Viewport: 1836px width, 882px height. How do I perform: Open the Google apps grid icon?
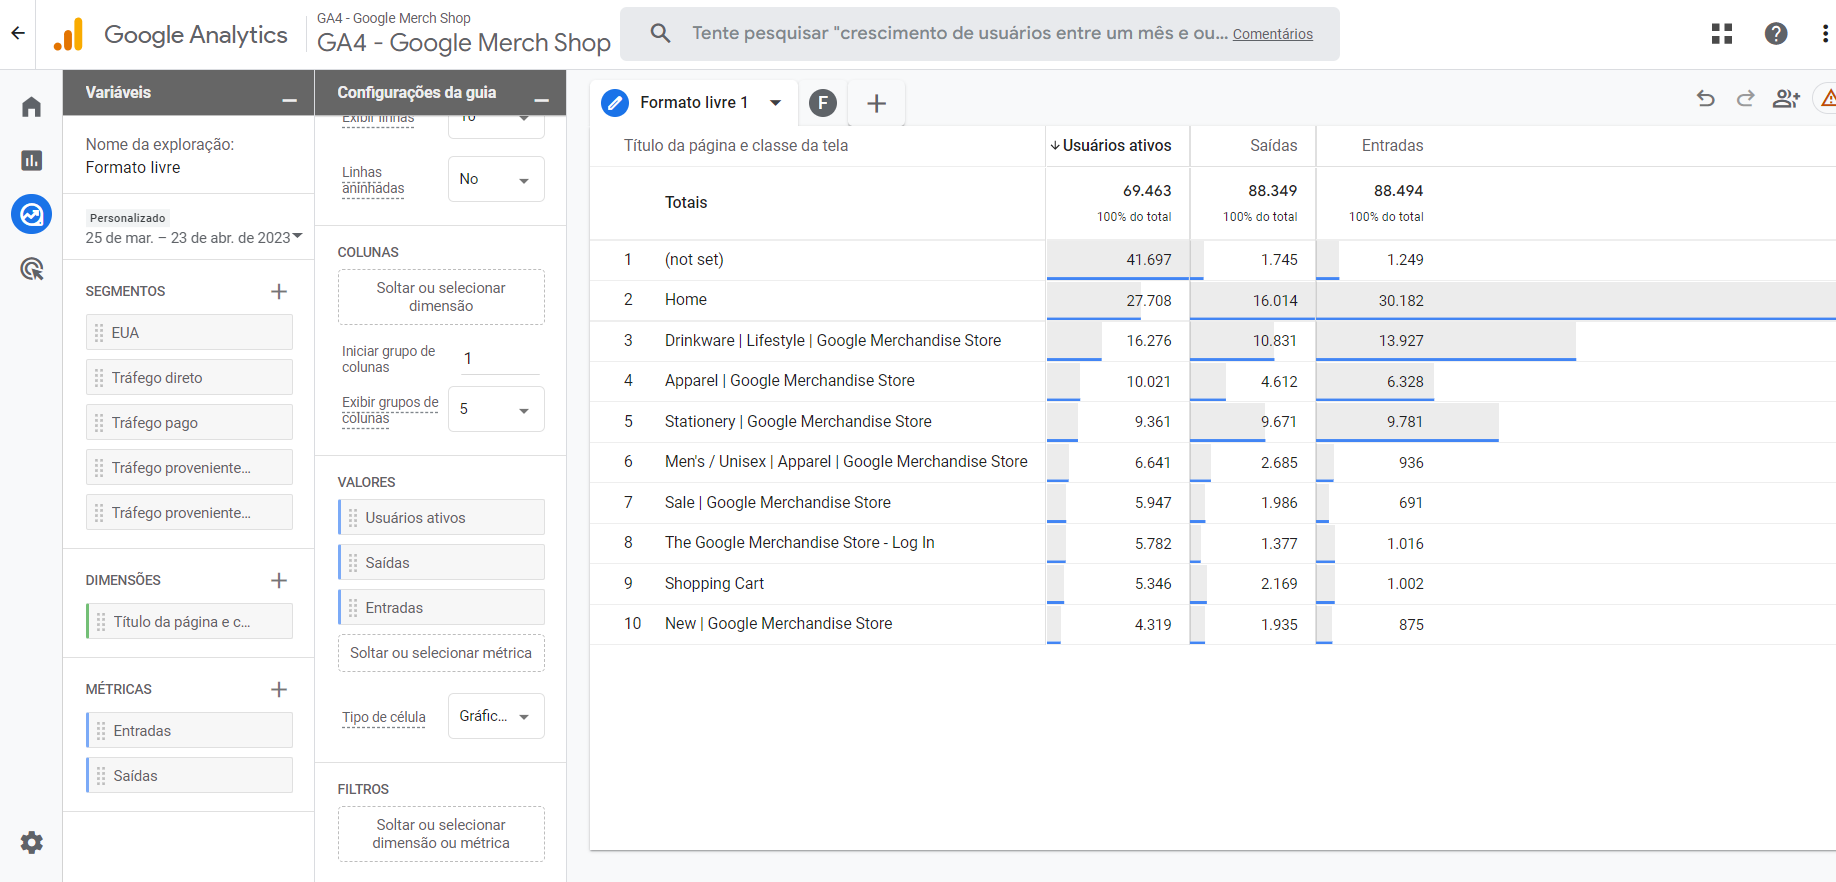(x=1721, y=34)
